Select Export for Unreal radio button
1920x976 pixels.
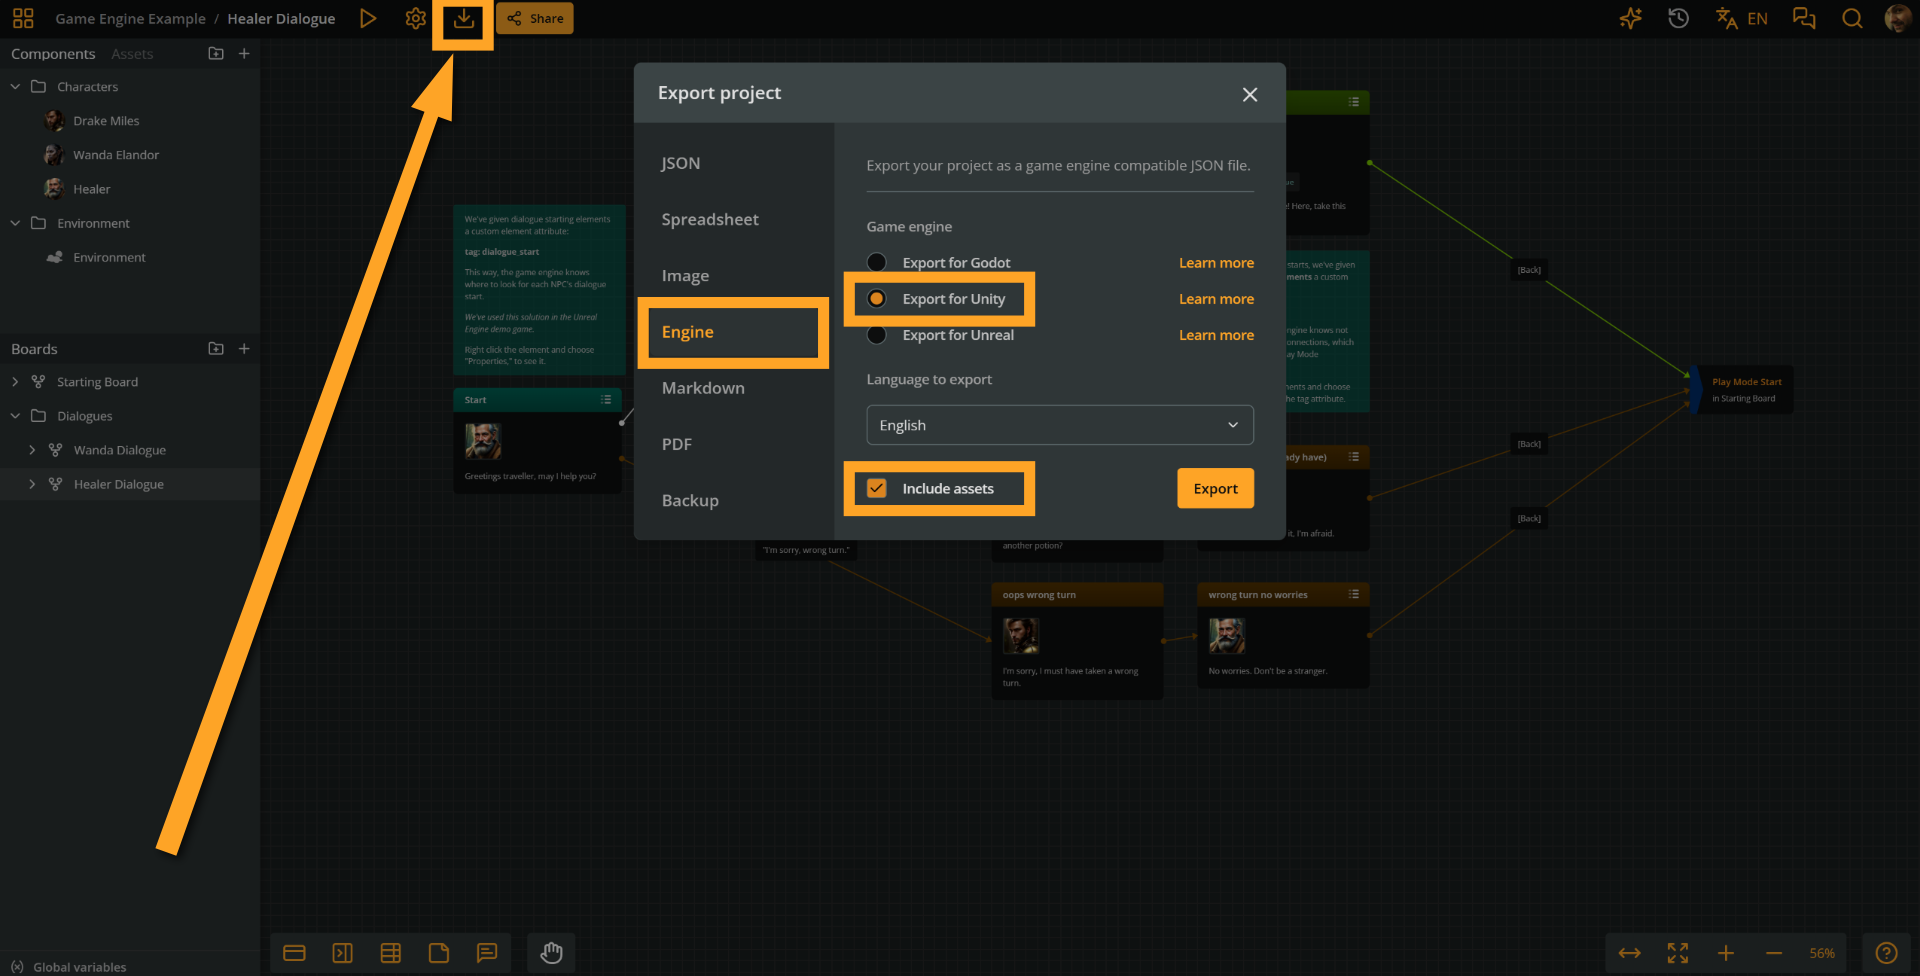pos(877,335)
